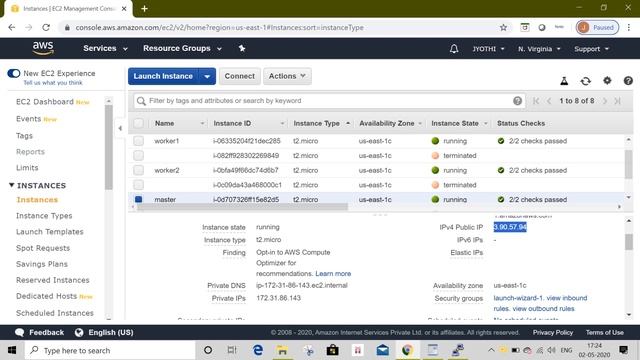
Task: Open table settings gear icon
Action: coord(607,80)
